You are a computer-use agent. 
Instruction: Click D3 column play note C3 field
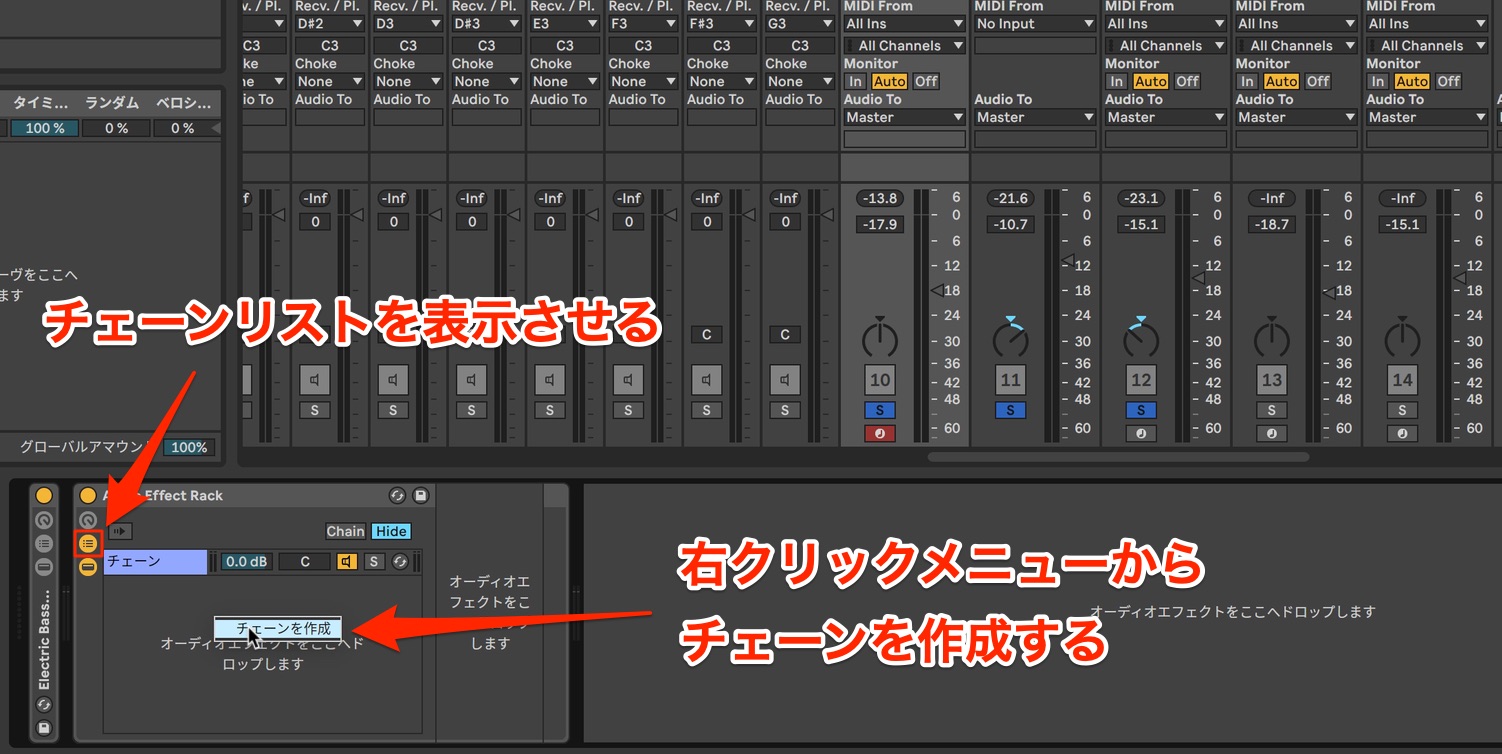tap(408, 45)
